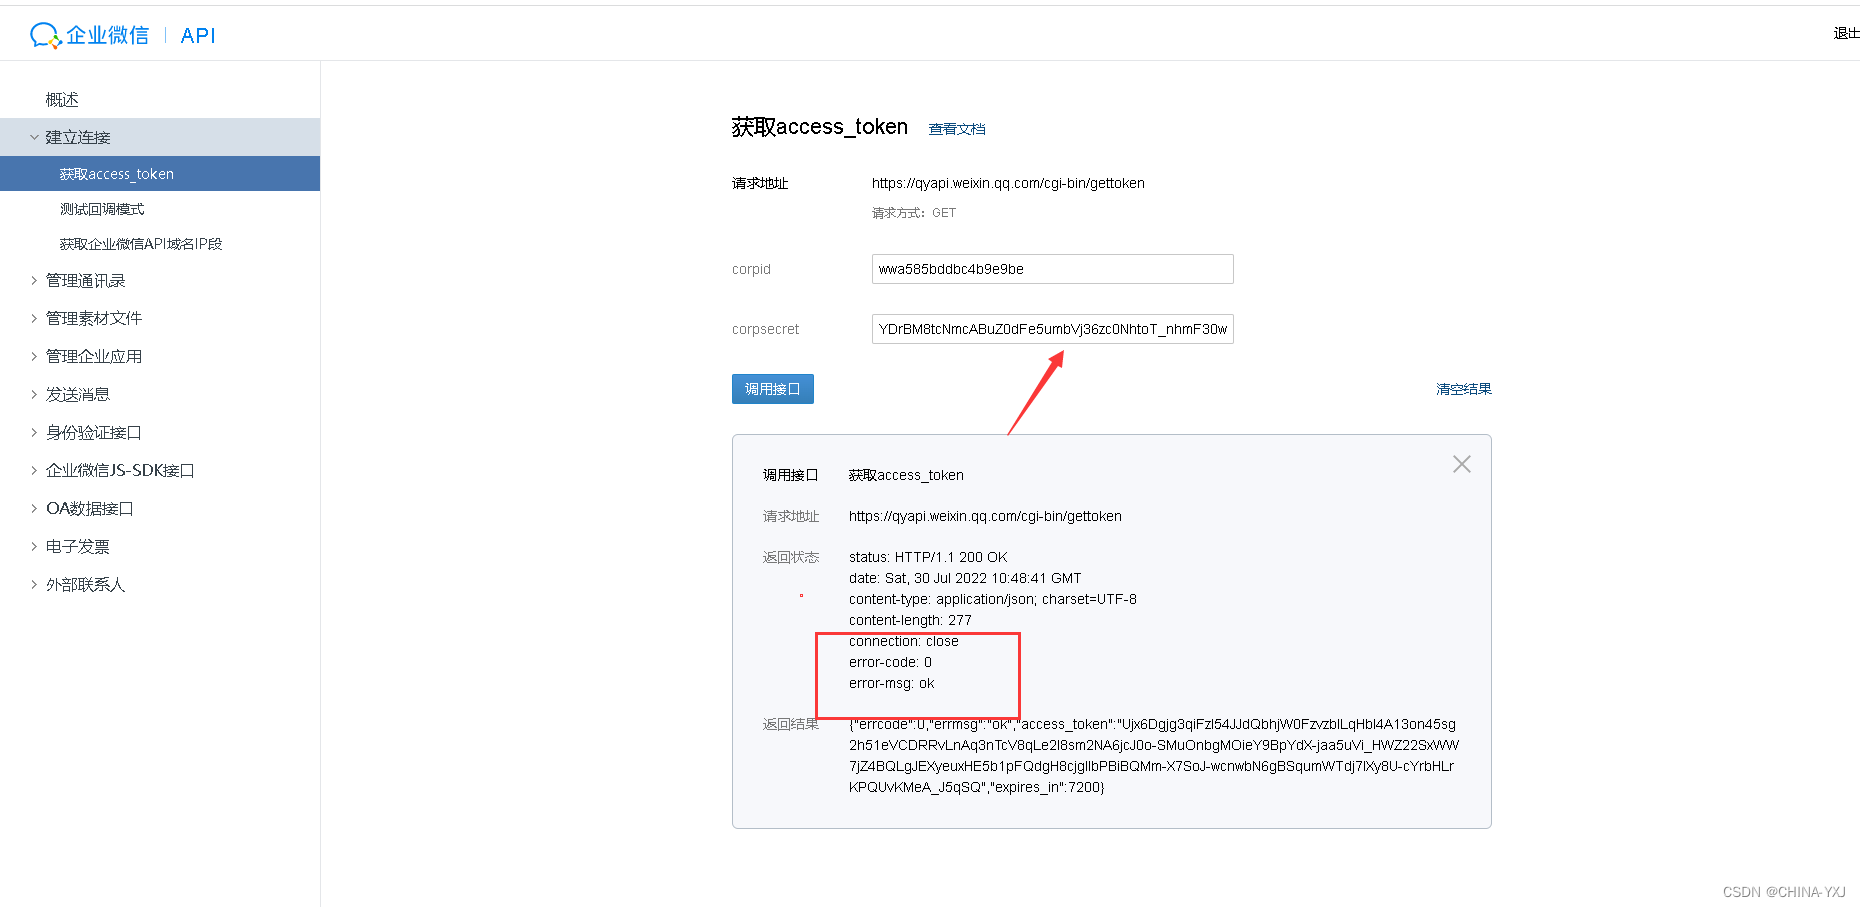
Task: Click the JSON access_token result text
Action: pyautogui.click(x=1154, y=756)
